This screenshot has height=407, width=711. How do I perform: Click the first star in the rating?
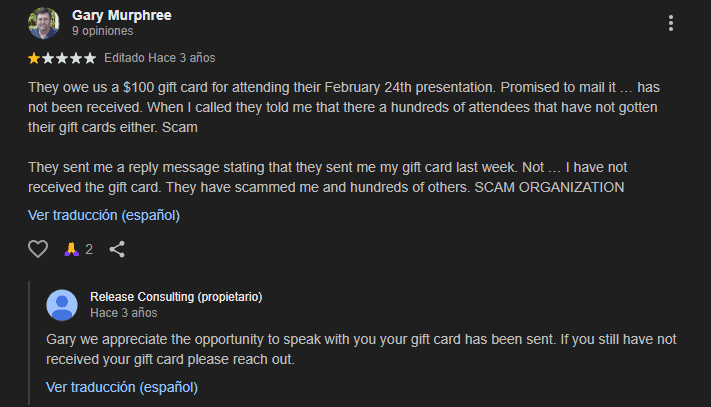point(34,58)
